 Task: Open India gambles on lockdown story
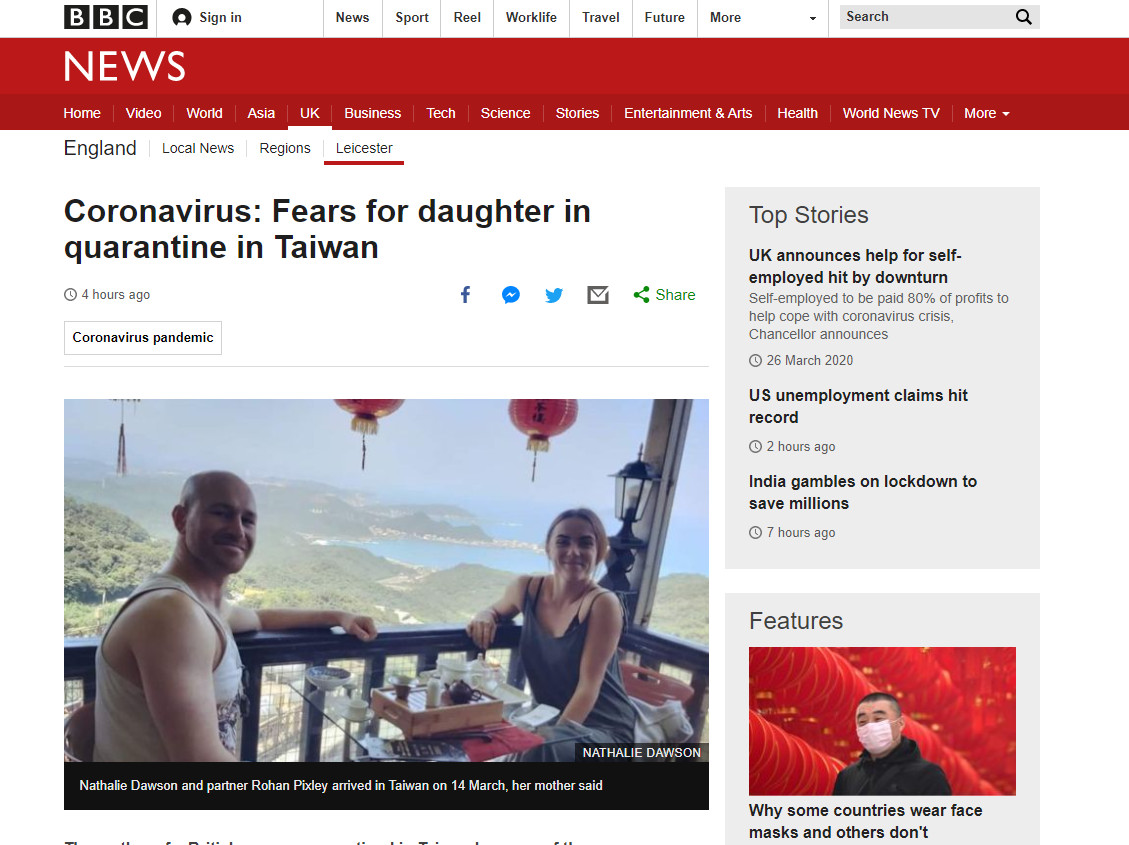(863, 492)
